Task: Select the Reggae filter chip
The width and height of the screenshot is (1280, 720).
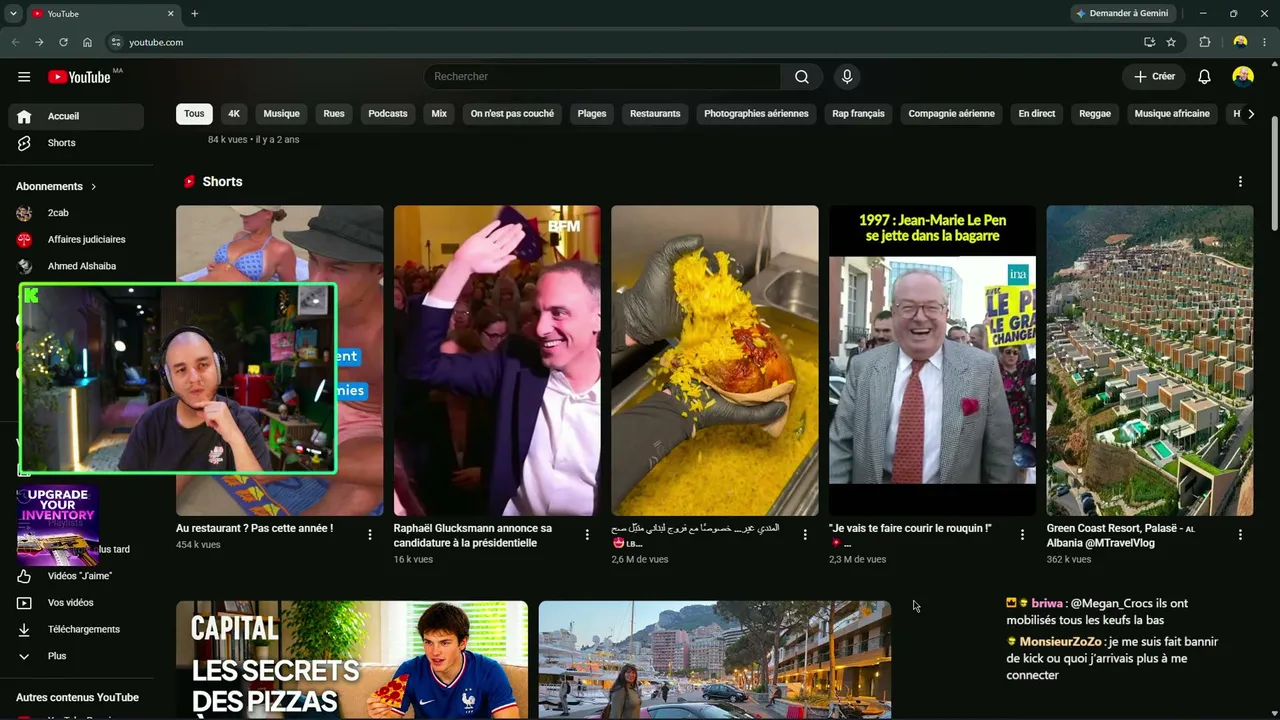Action: point(1095,114)
